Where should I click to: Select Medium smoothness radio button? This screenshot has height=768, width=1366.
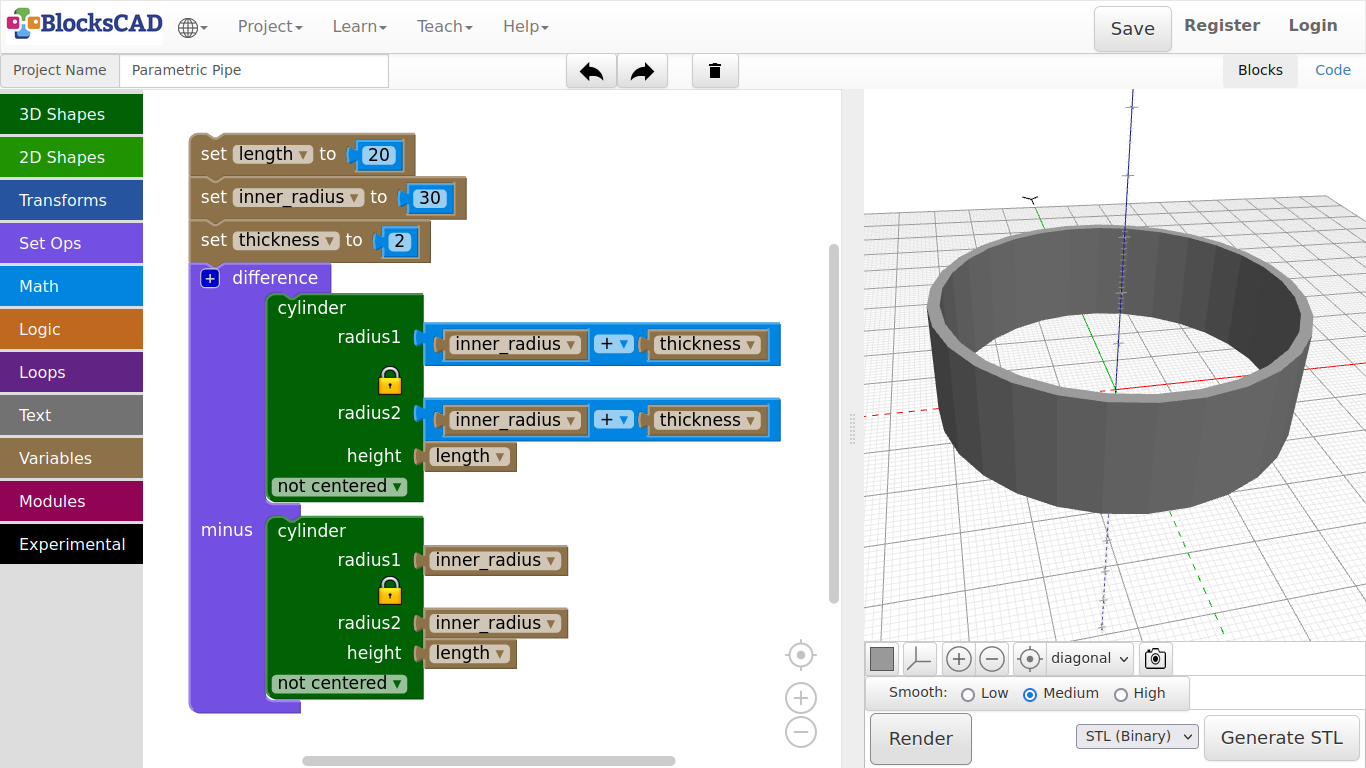tap(1030, 694)
